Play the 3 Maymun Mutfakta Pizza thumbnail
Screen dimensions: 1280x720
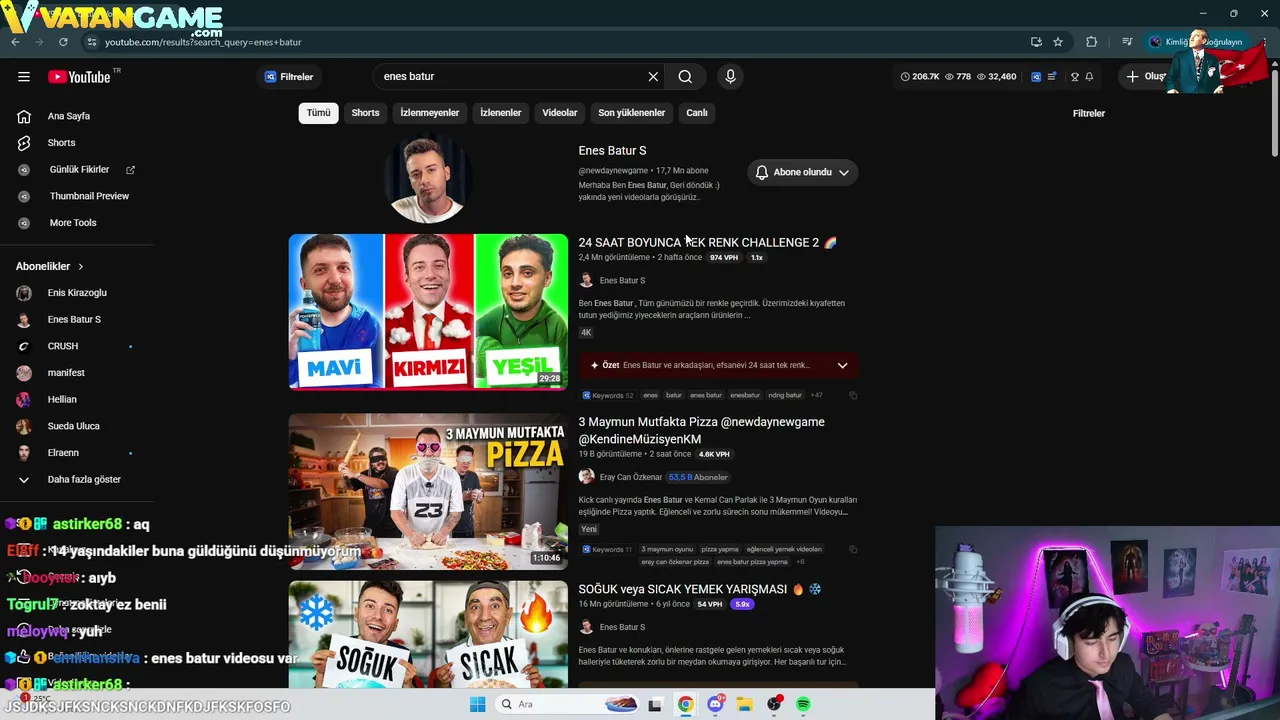428,492
